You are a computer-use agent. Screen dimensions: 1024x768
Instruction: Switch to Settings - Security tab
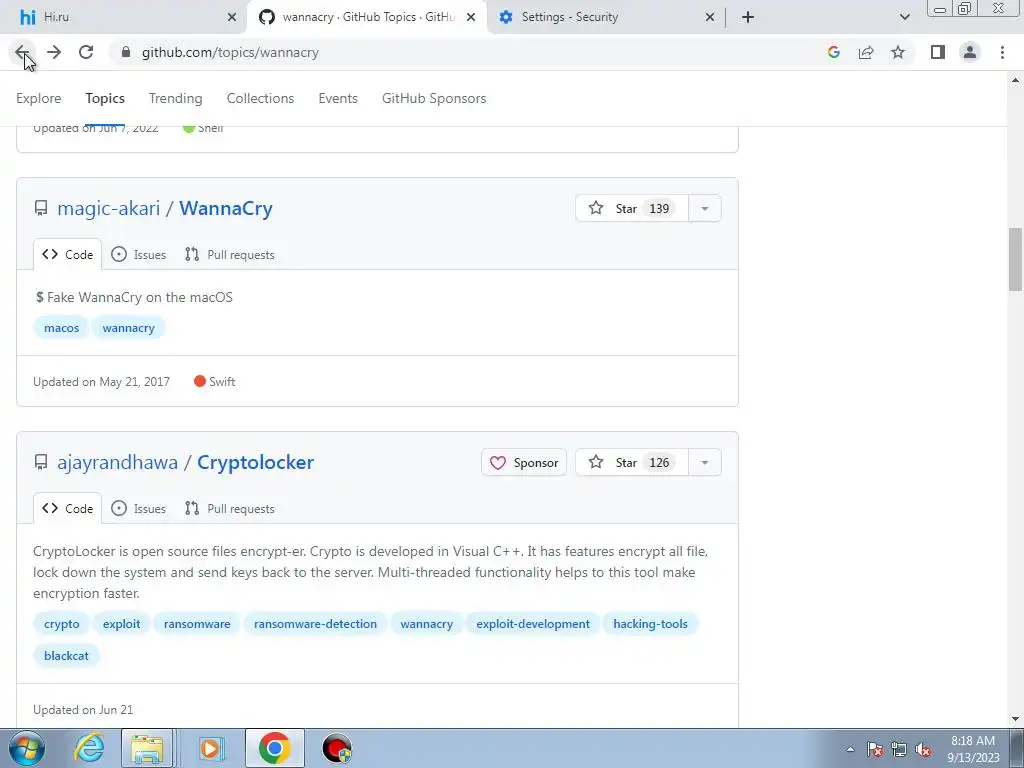coord(605,18)
